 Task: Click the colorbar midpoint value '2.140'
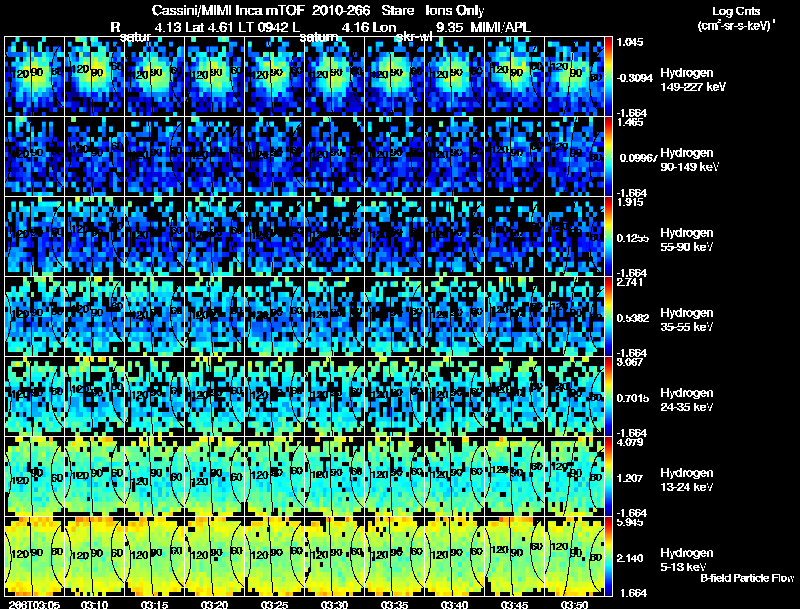pos(631,559)
